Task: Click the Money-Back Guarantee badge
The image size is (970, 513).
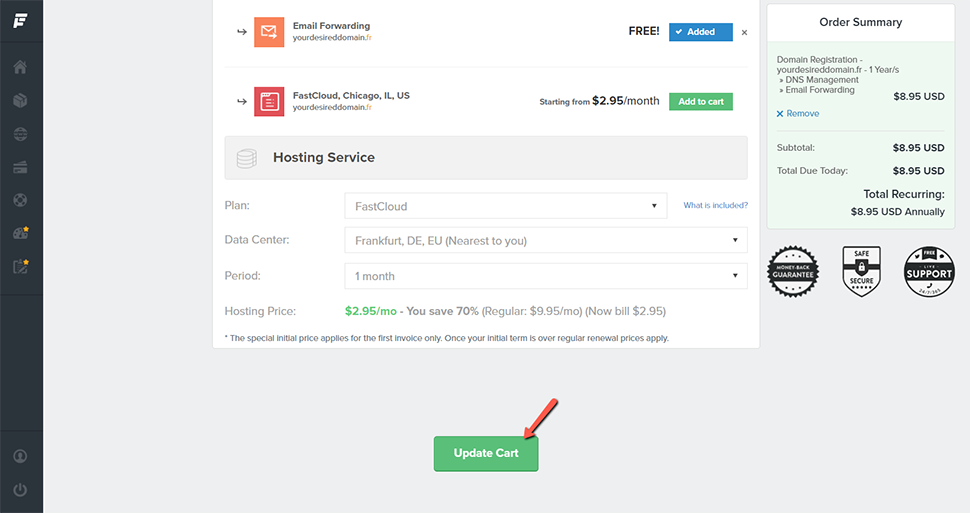Action: (x=793, y=272)
